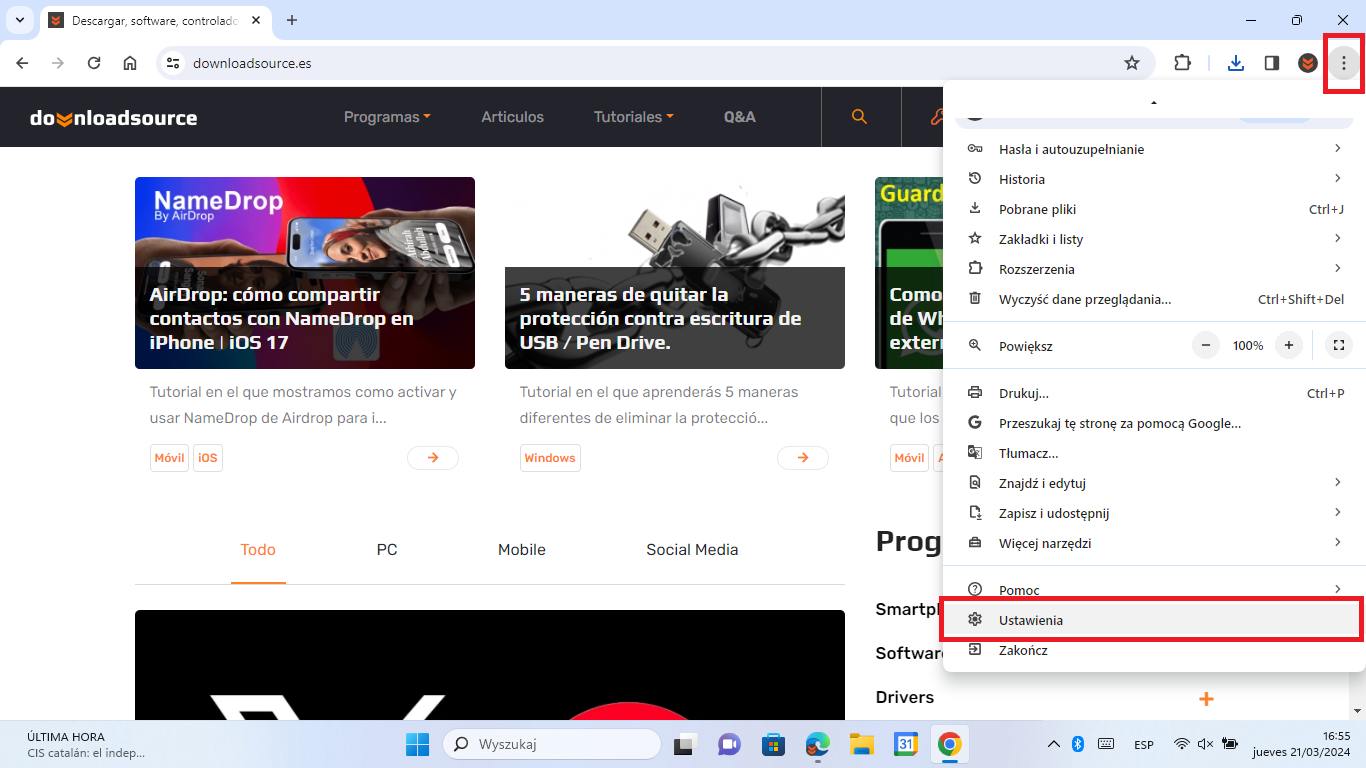1366x768 pixels.
Task: Open Microsoft Store from taskbar
Action: (x=773, y=744)
